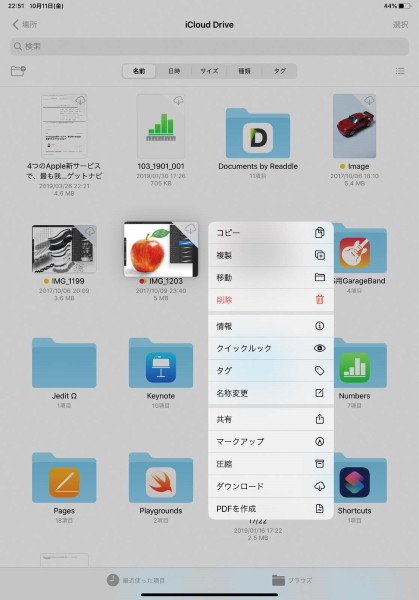Sort files by サイズ segment
Image resolution: width=419 pixels, height=600 pixels.
coord(209,71)
